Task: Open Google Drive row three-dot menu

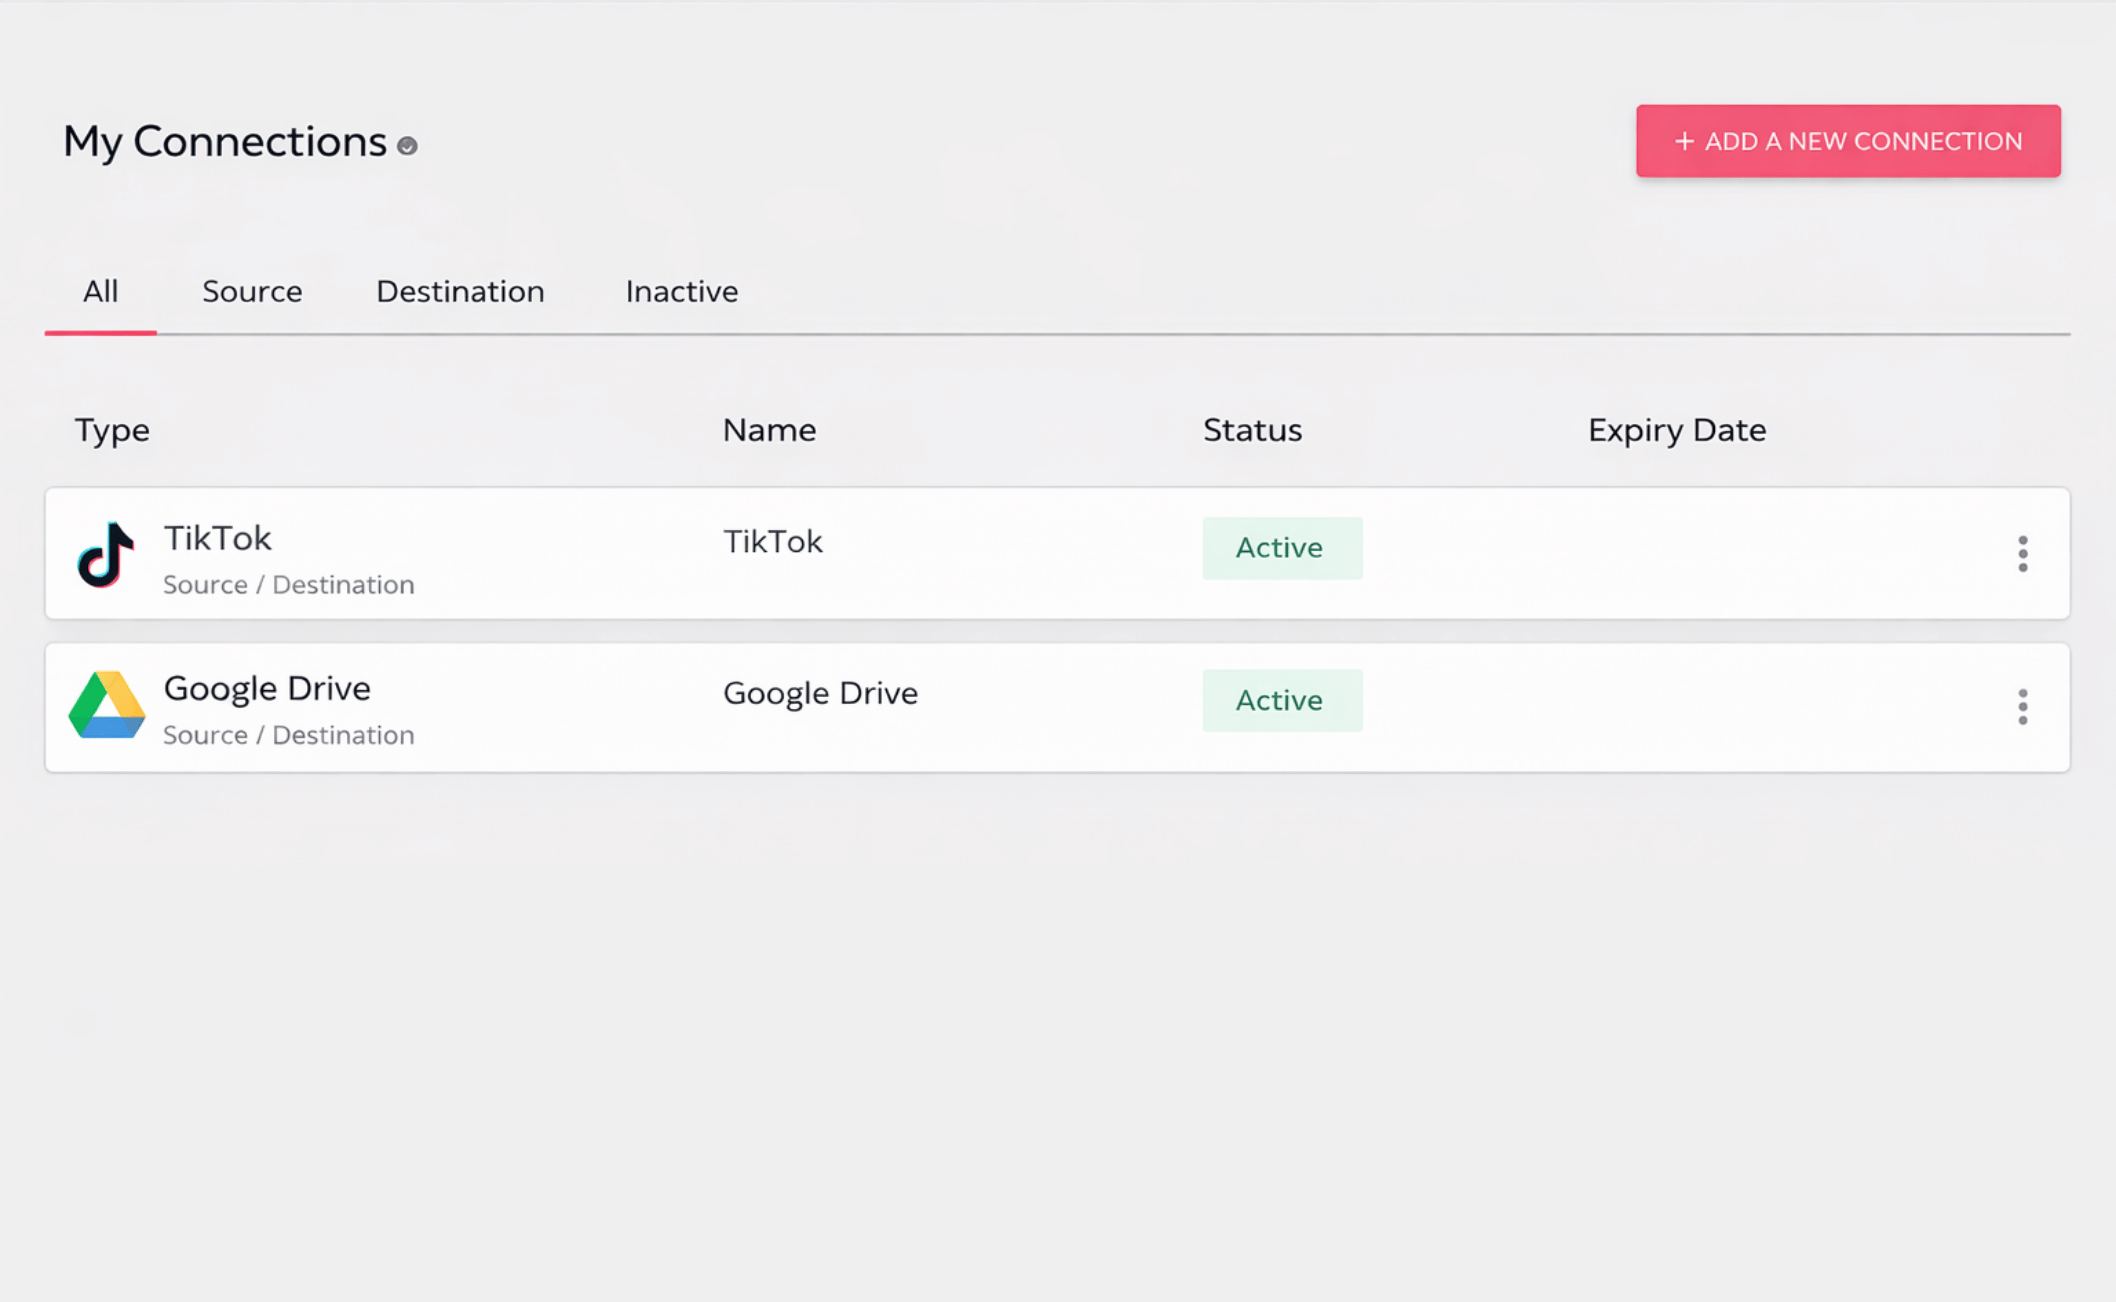Action: (x=2022, y=707)
